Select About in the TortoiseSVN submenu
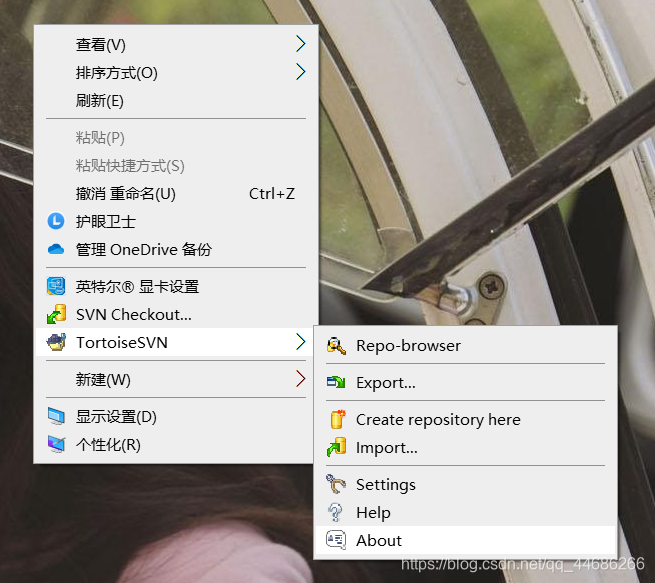This screenshot has width=655, height=583. click(x=465, y=540)
